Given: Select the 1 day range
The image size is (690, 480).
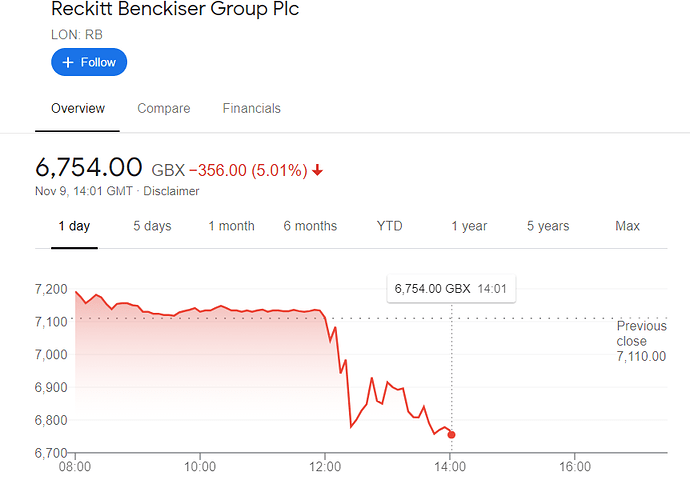Looking at the screenshot, I should pyautogui.click(x=74, y=226).
